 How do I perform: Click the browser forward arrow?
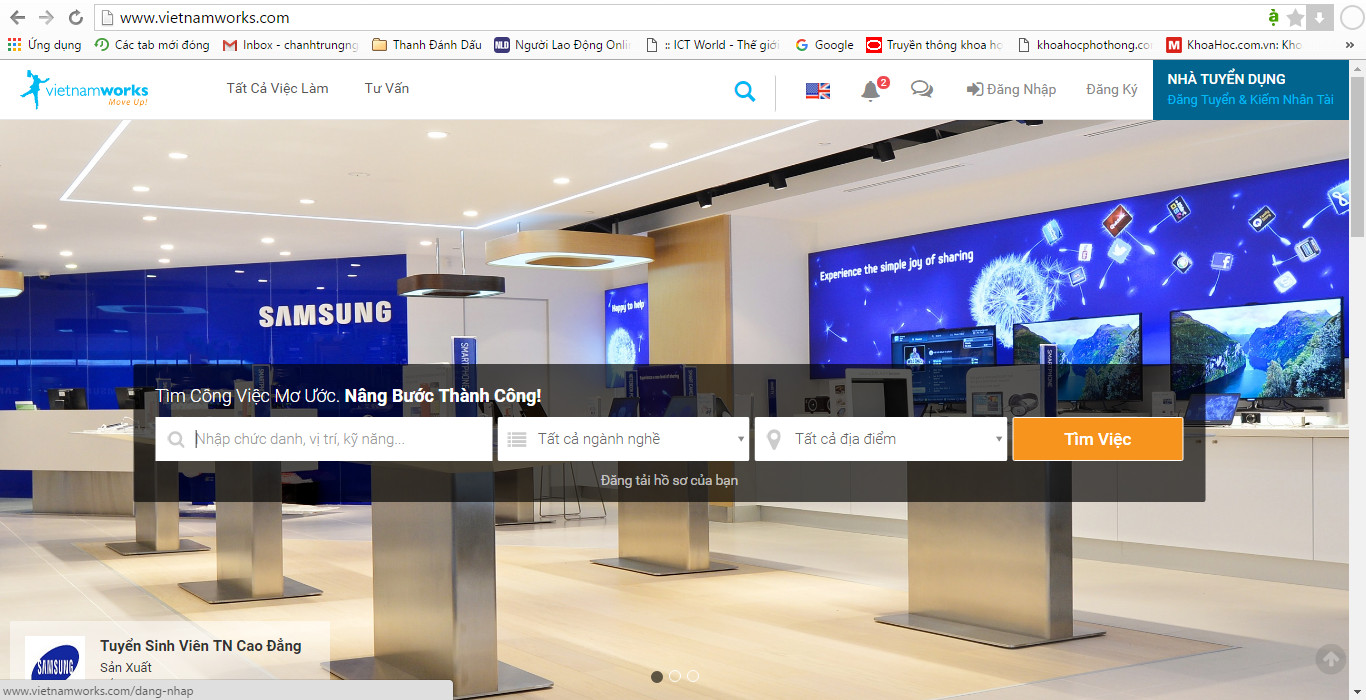[46, 17]
